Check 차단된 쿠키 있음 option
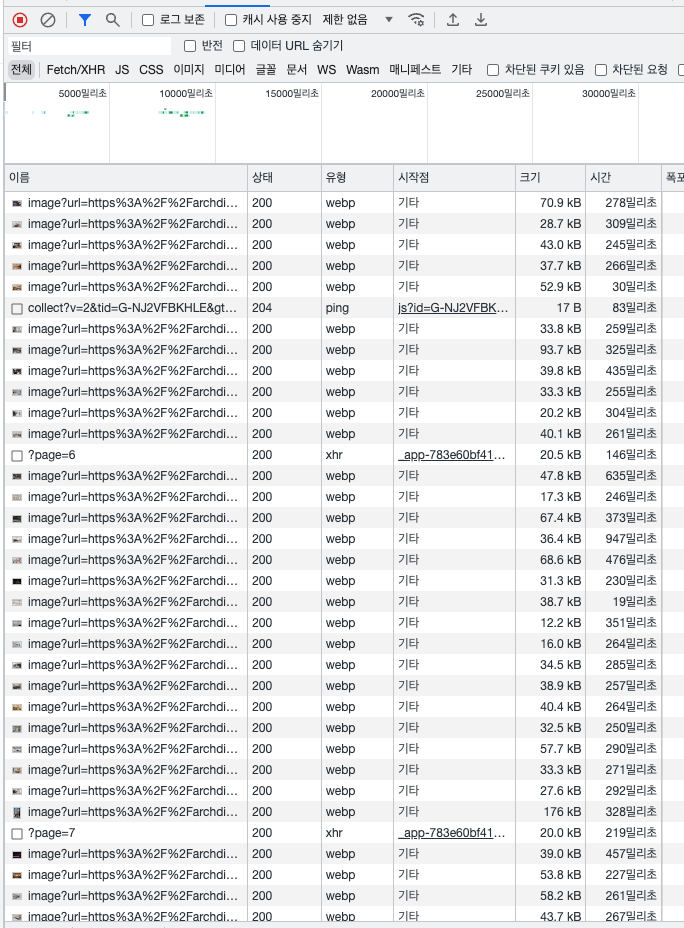This screenshot has height=928, width=684. [493, 70]
